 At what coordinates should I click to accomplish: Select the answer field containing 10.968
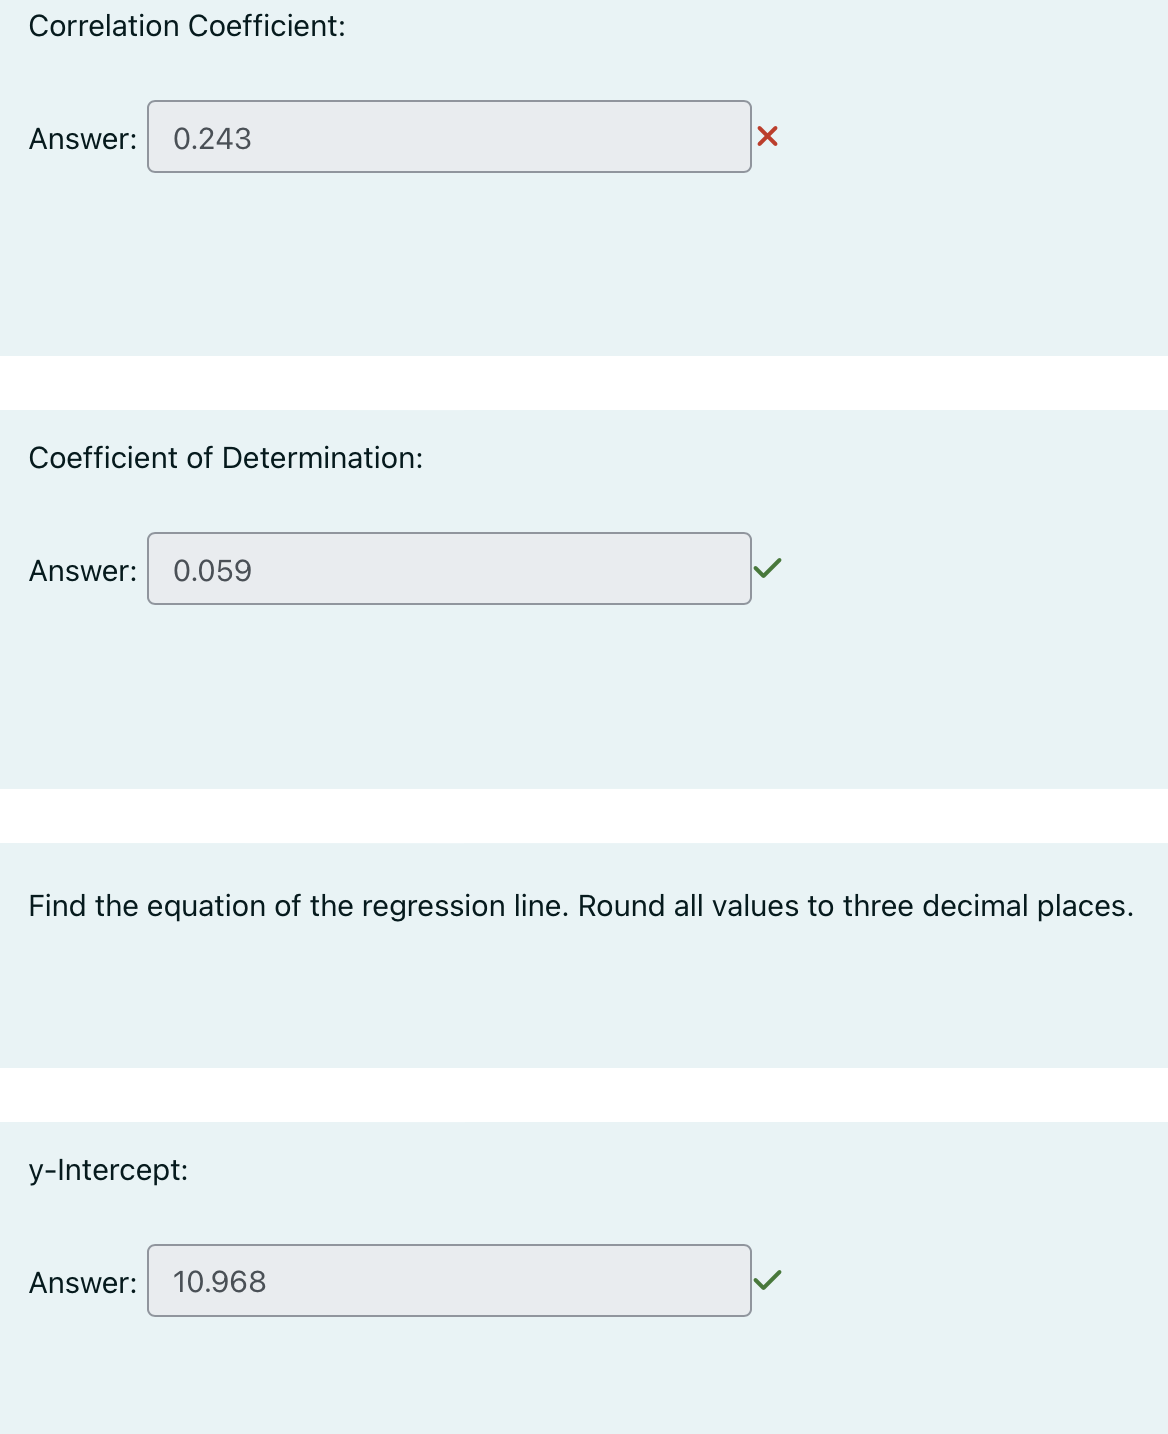click(x=448, y=1281)
